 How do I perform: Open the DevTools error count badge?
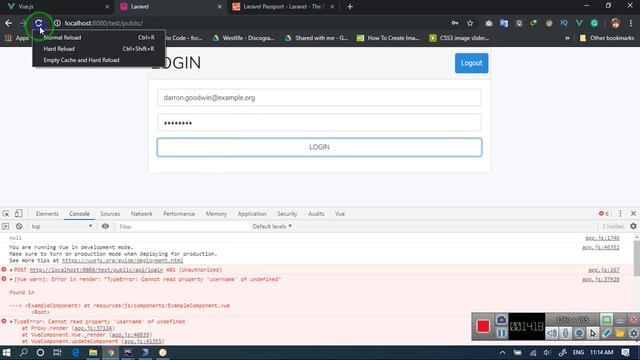click(x=604, y=213)
